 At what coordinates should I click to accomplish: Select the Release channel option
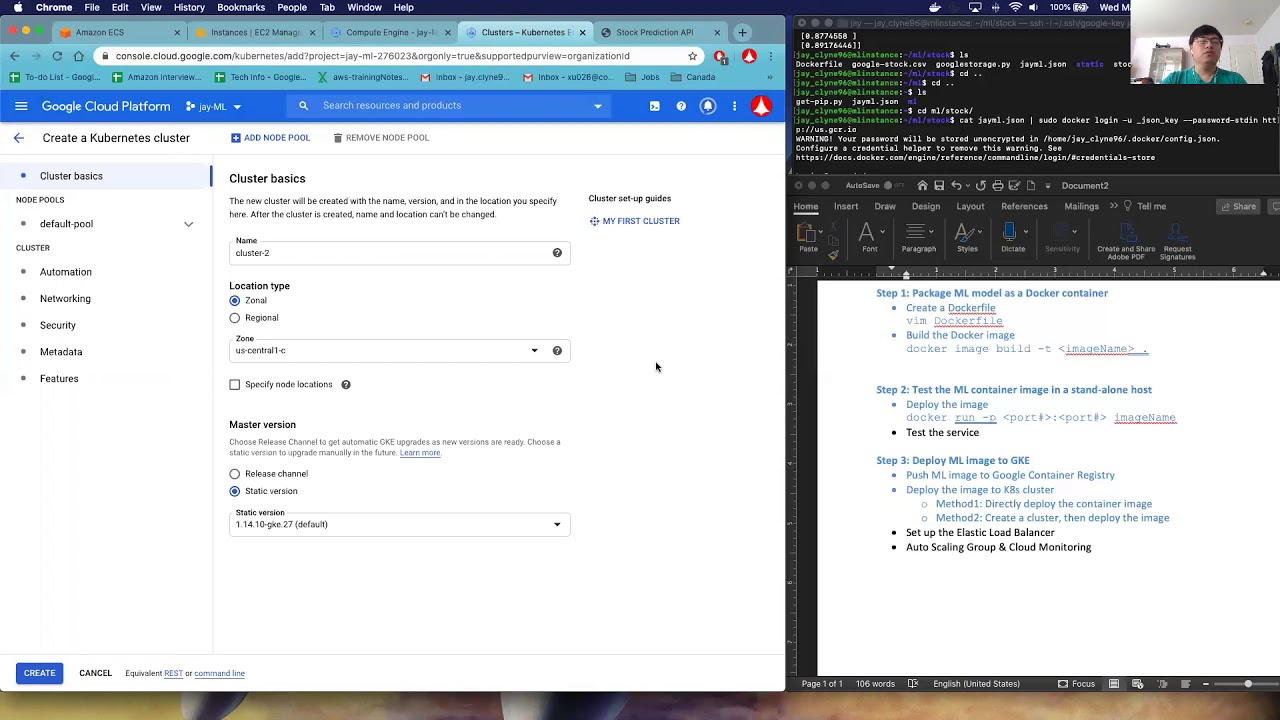coord(235,474)
